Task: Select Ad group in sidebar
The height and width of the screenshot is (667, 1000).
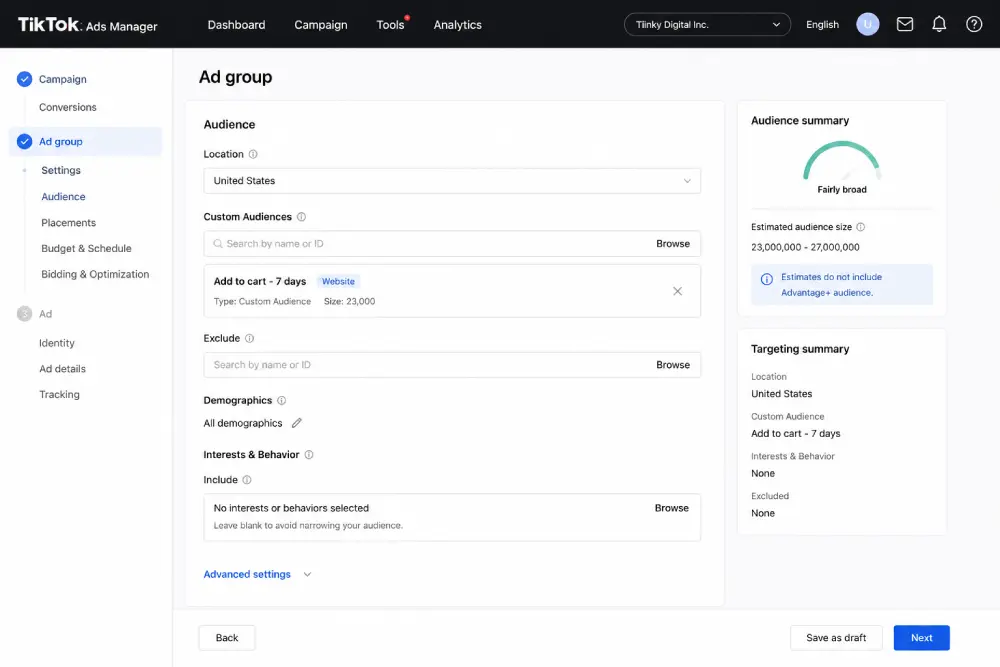Action: coord(85,142)
